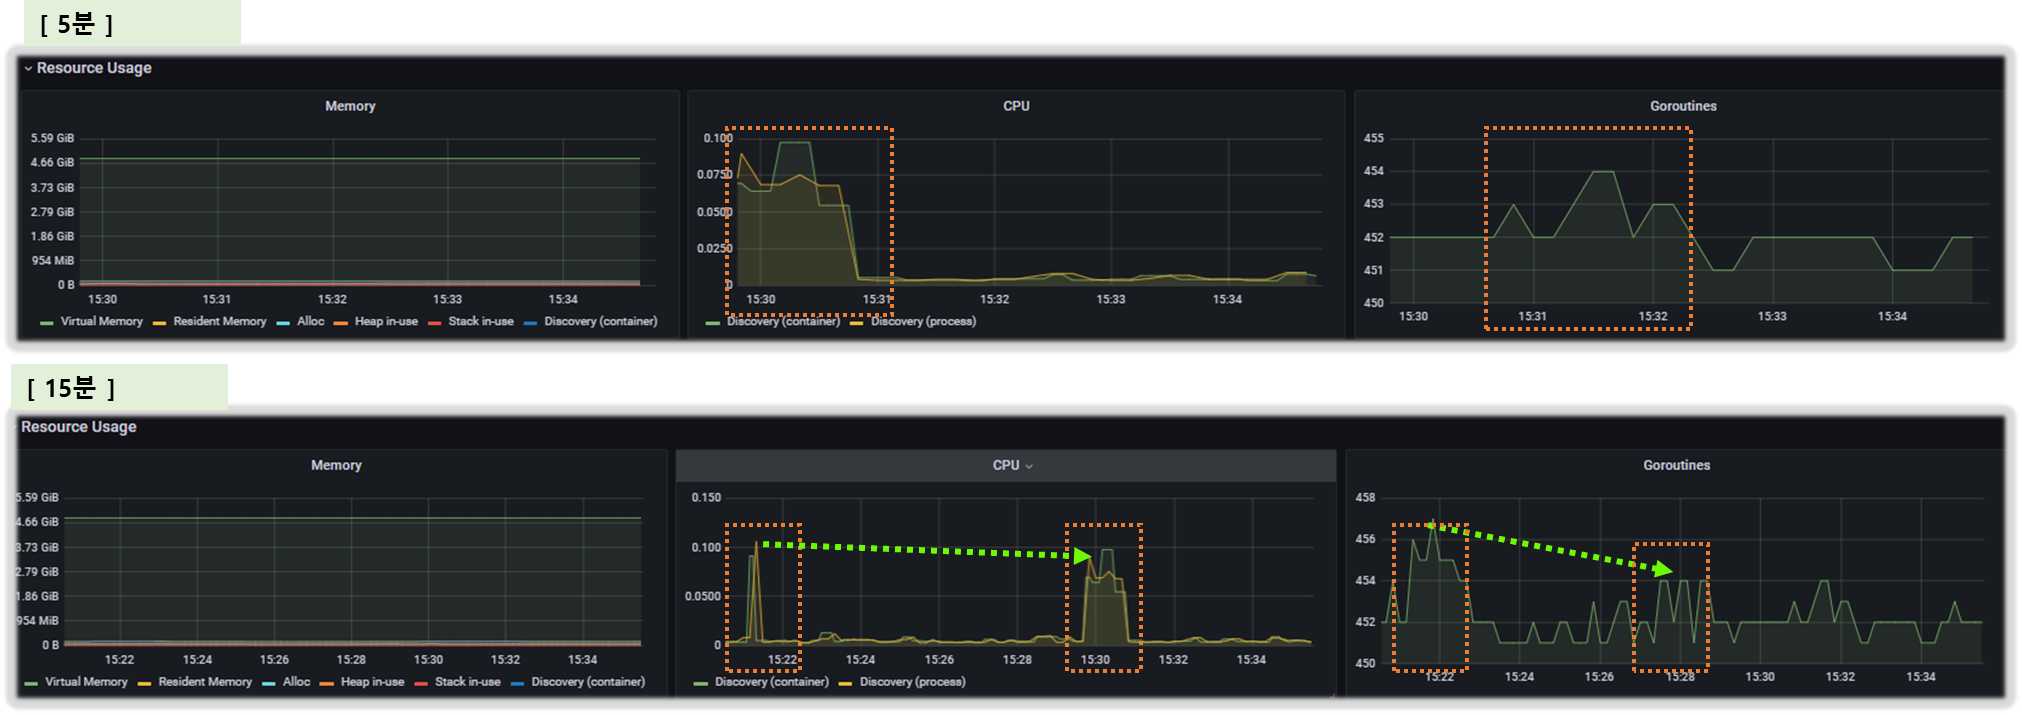Toggle Alloc series in 5분 Memory legend

coord(310,321)
